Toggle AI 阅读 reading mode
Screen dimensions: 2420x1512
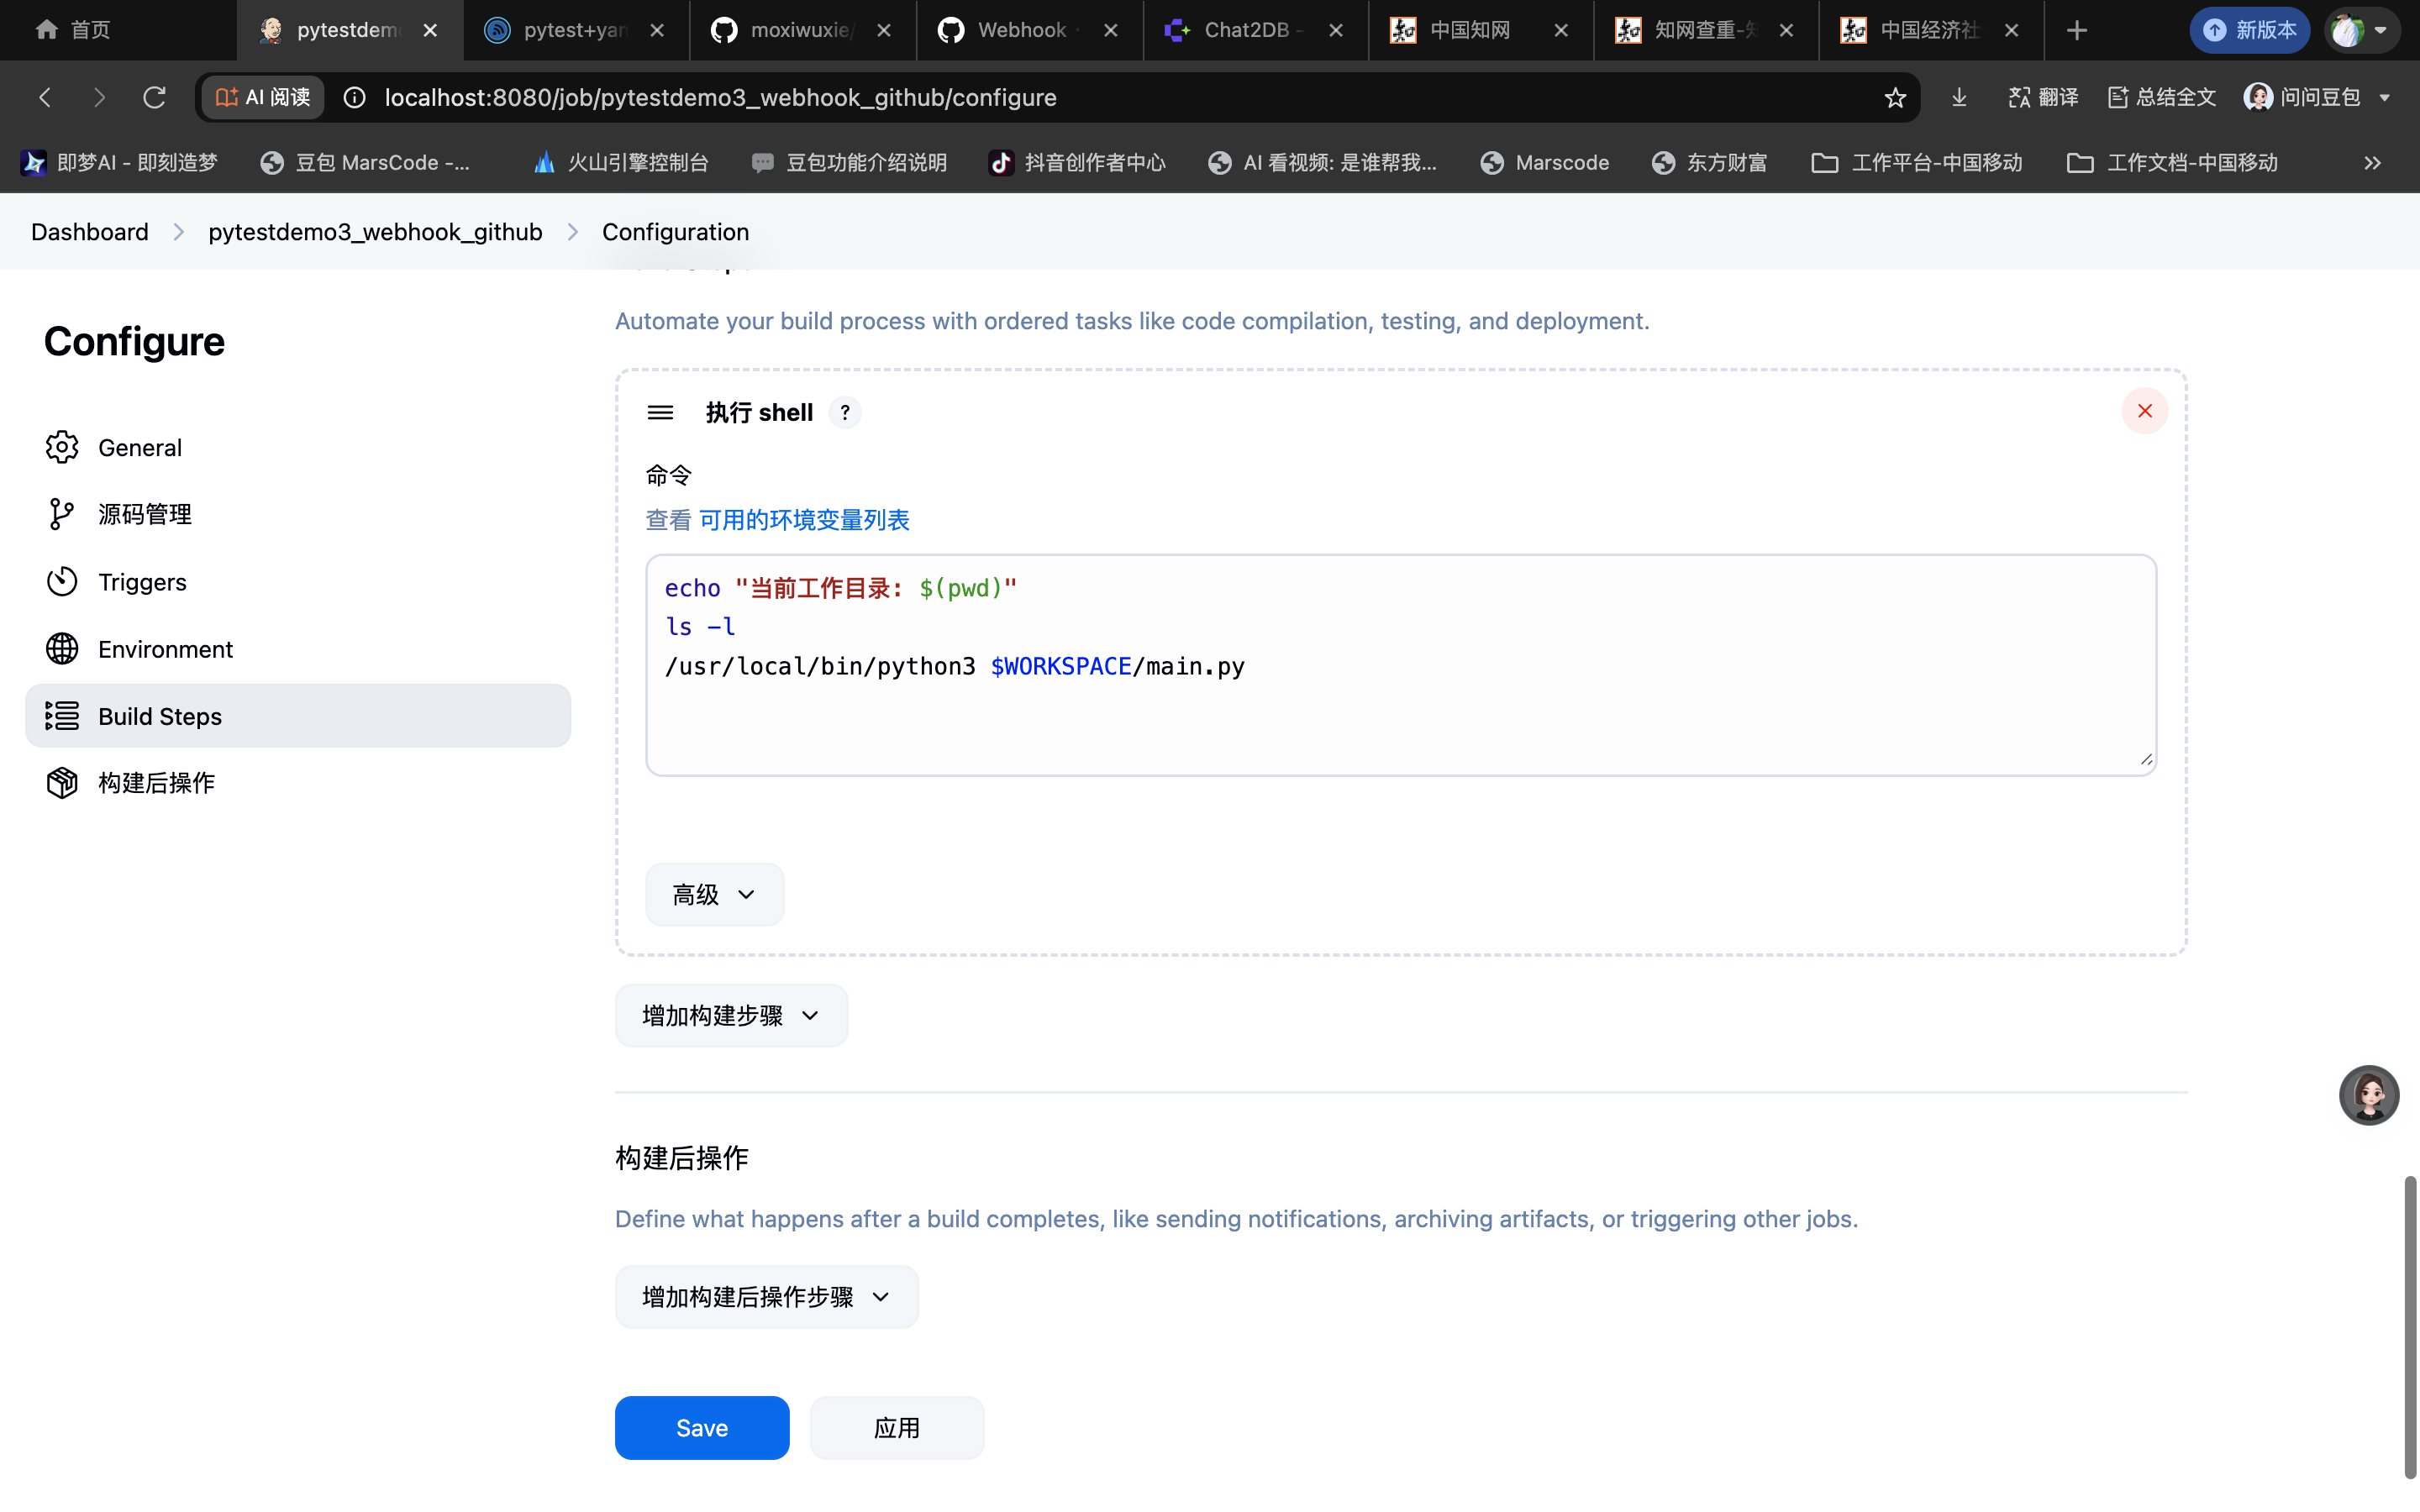(263, 98)
